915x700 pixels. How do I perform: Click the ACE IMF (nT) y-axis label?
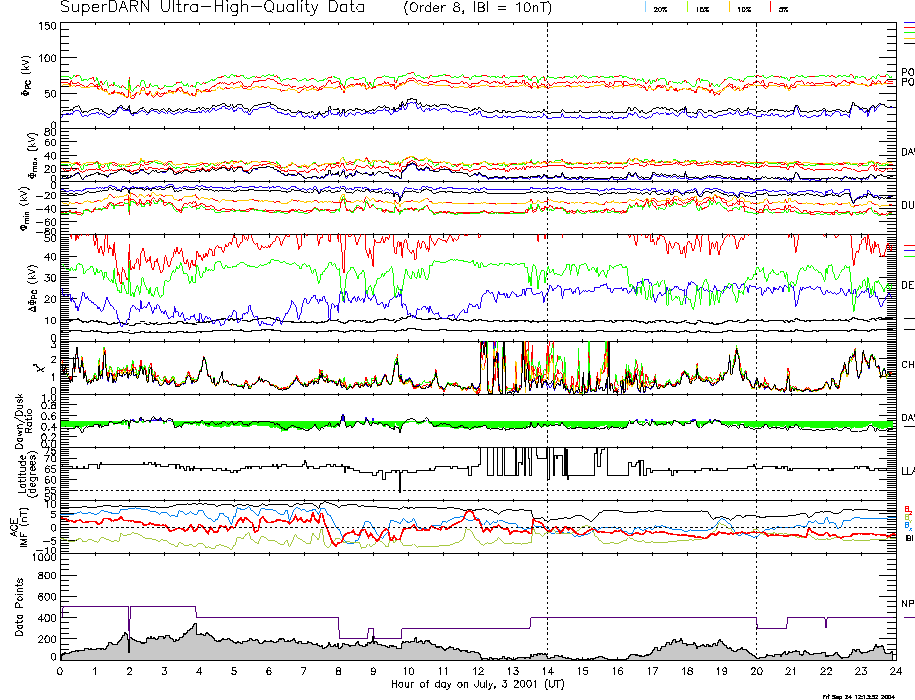point(19,525)
